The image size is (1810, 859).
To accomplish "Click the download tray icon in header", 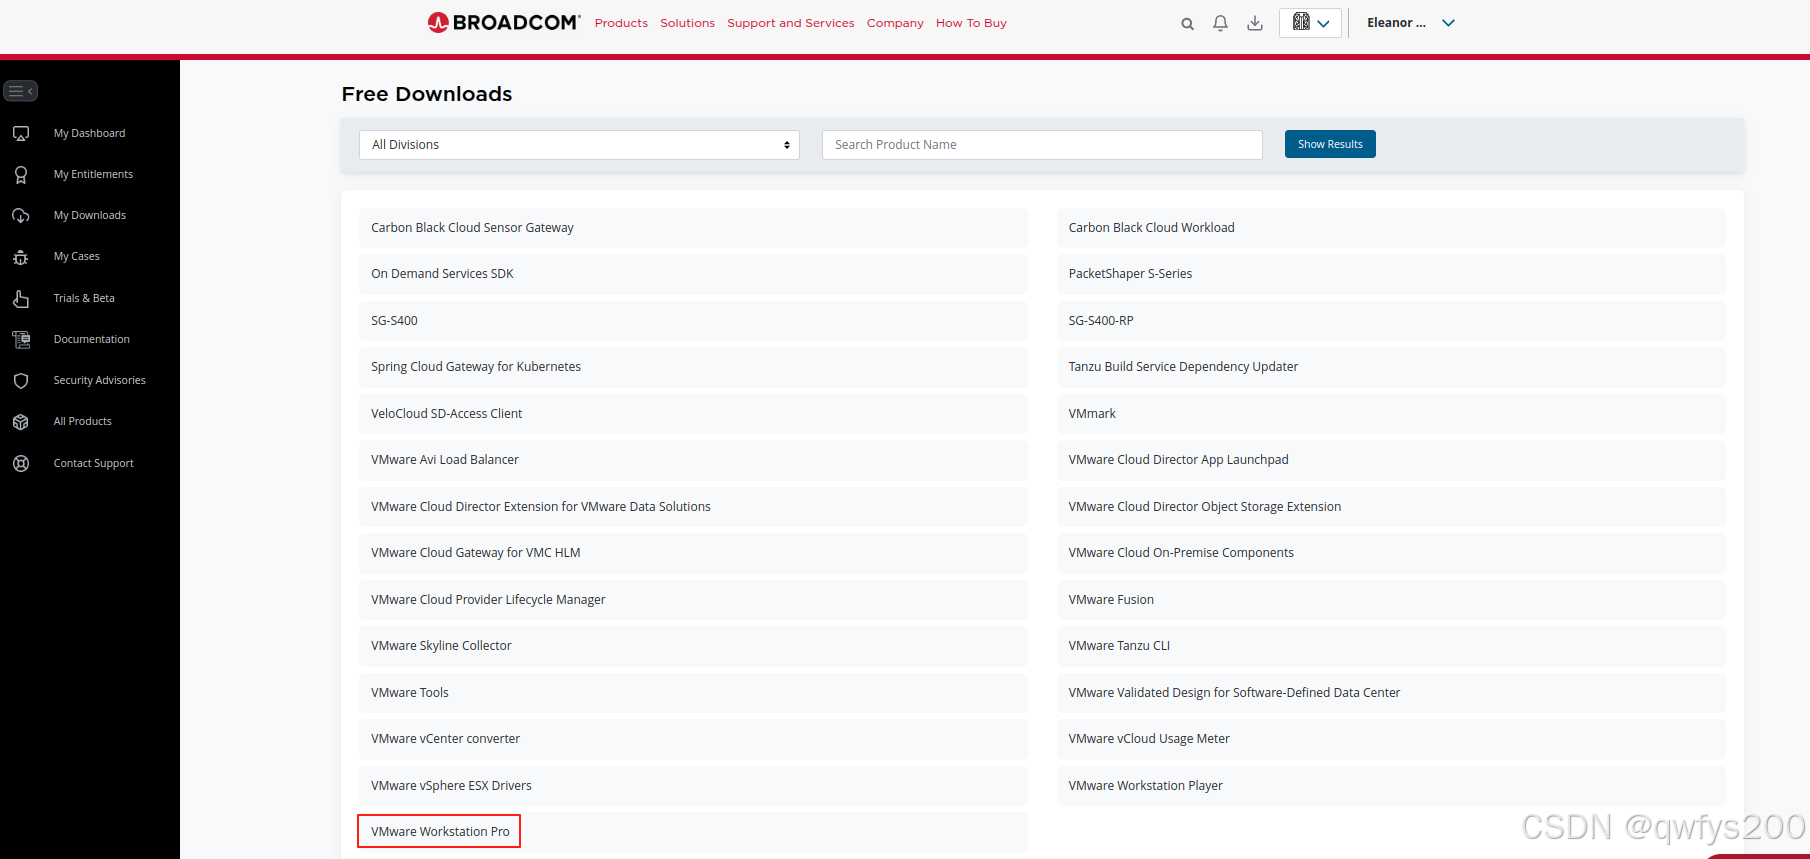I will [x=1255, y=23].
